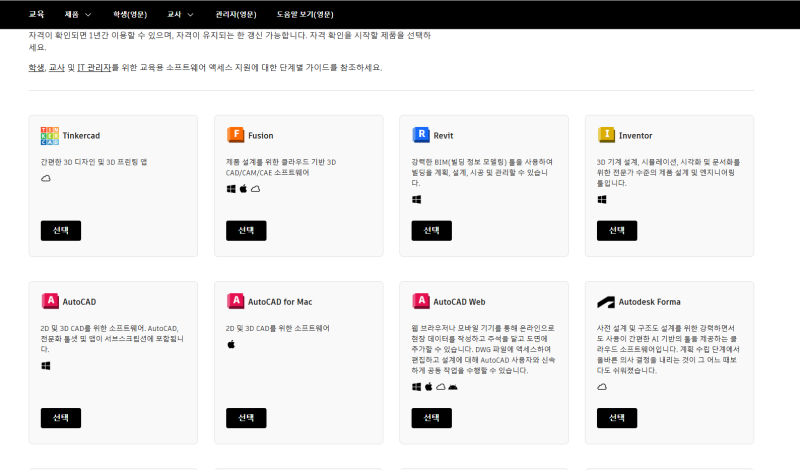The height and width of the screenshot is (470, 800).
Task: Click the AutoCAD card's title text
Action: click(79, 302)
